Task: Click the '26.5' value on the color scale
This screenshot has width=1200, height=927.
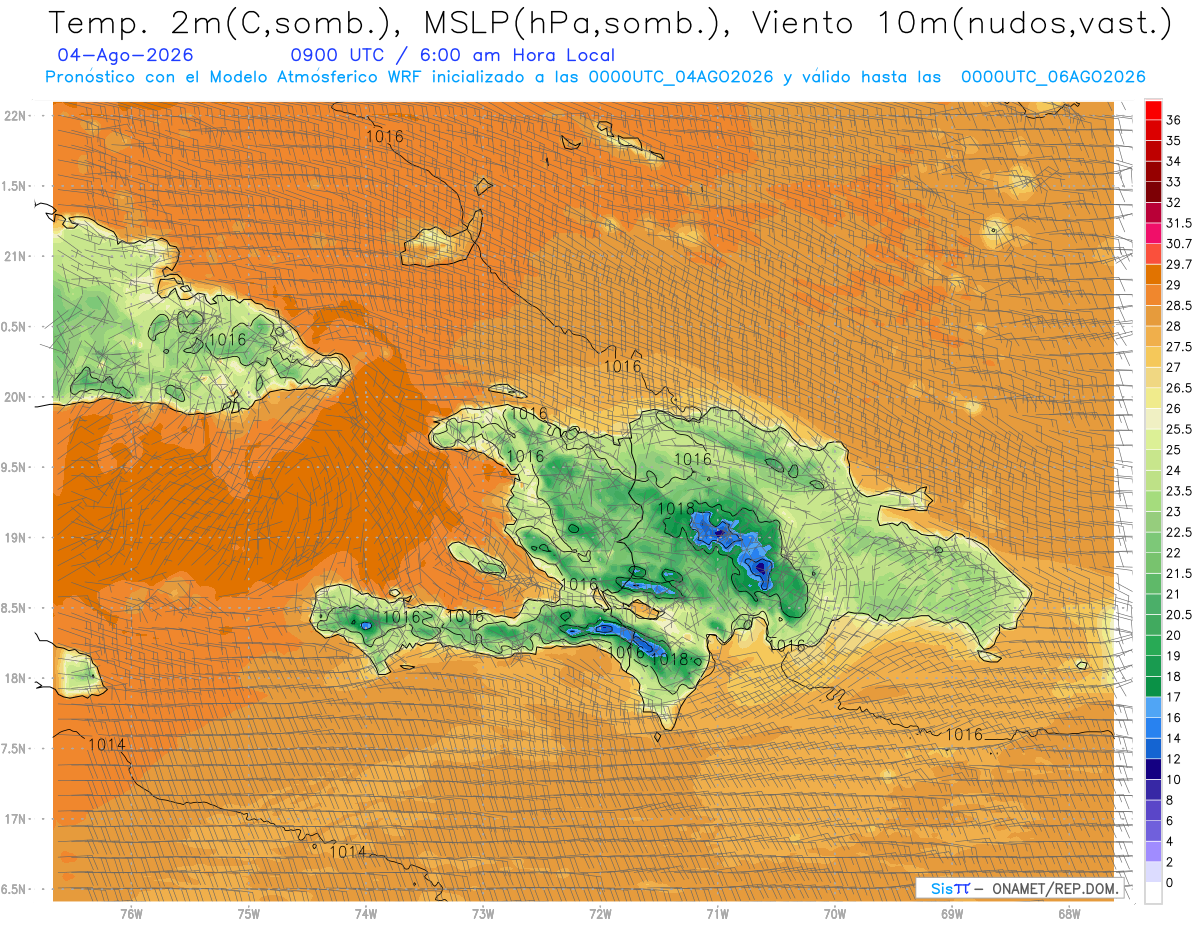Action: point(1179,388)
